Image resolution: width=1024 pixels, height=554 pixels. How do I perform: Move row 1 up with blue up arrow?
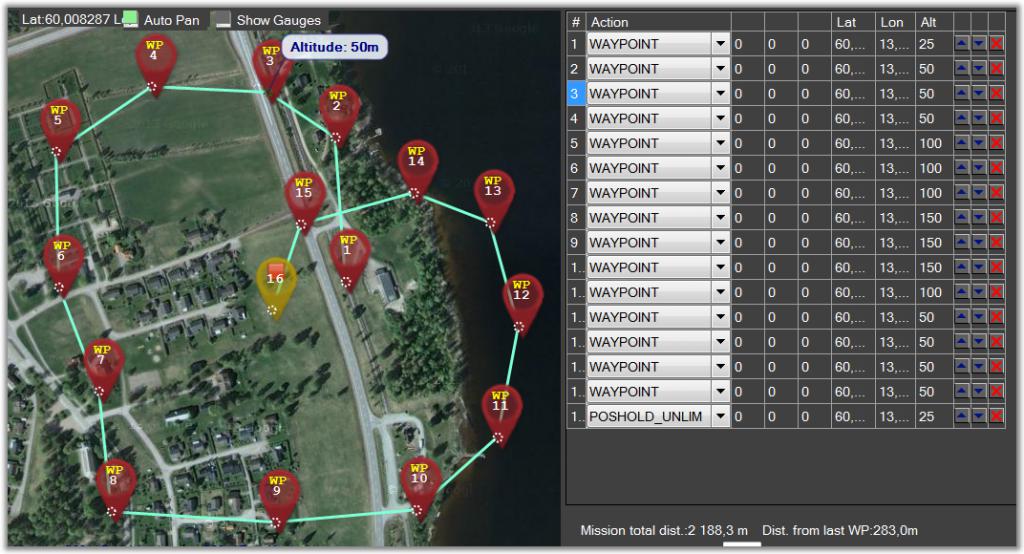[961, 44]
